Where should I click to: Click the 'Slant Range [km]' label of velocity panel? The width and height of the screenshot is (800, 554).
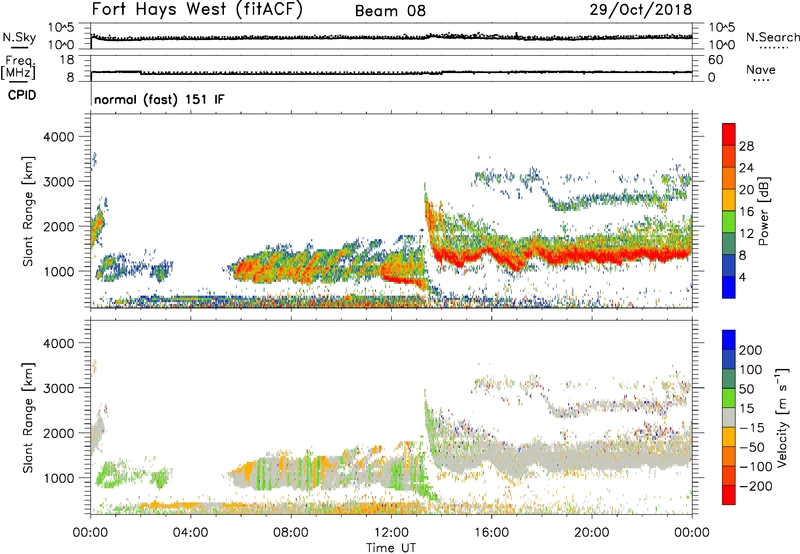28,418
